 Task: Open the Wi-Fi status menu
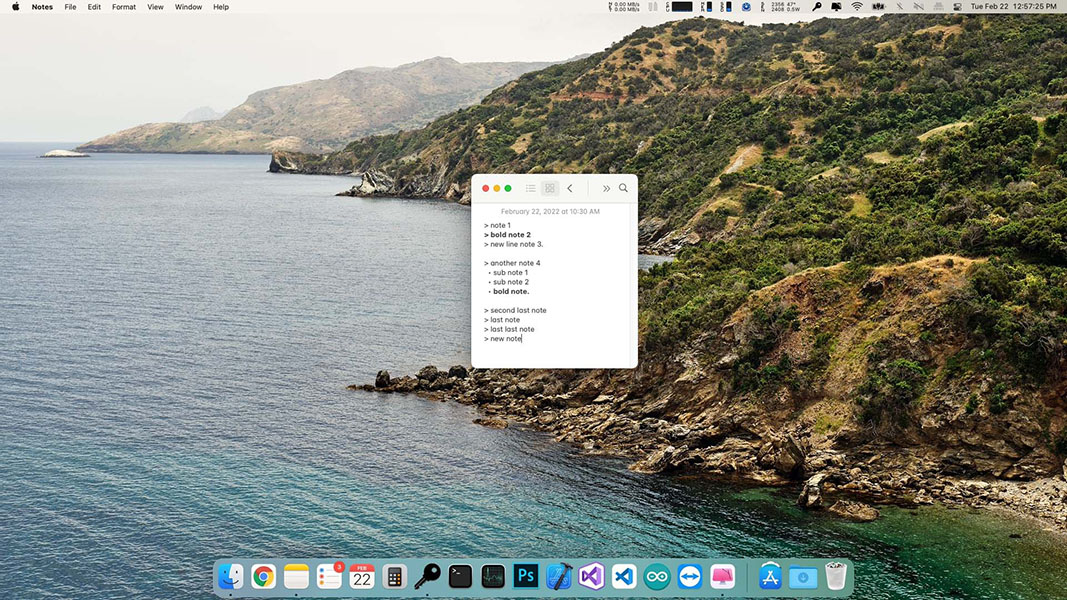click(x=857, y=7)
